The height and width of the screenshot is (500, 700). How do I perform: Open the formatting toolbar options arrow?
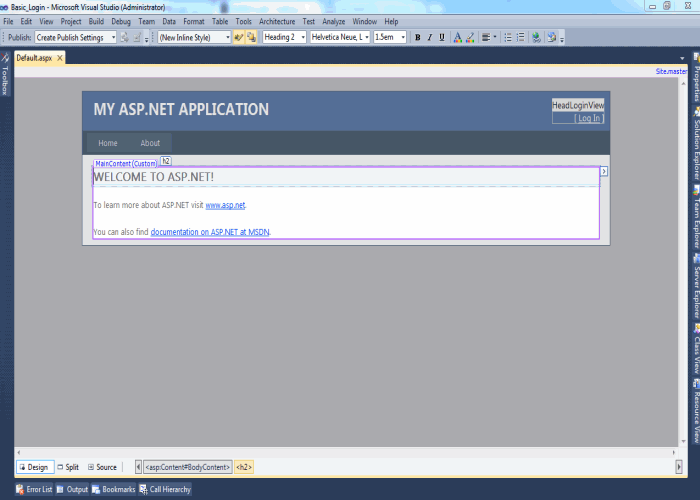point(562,39)
